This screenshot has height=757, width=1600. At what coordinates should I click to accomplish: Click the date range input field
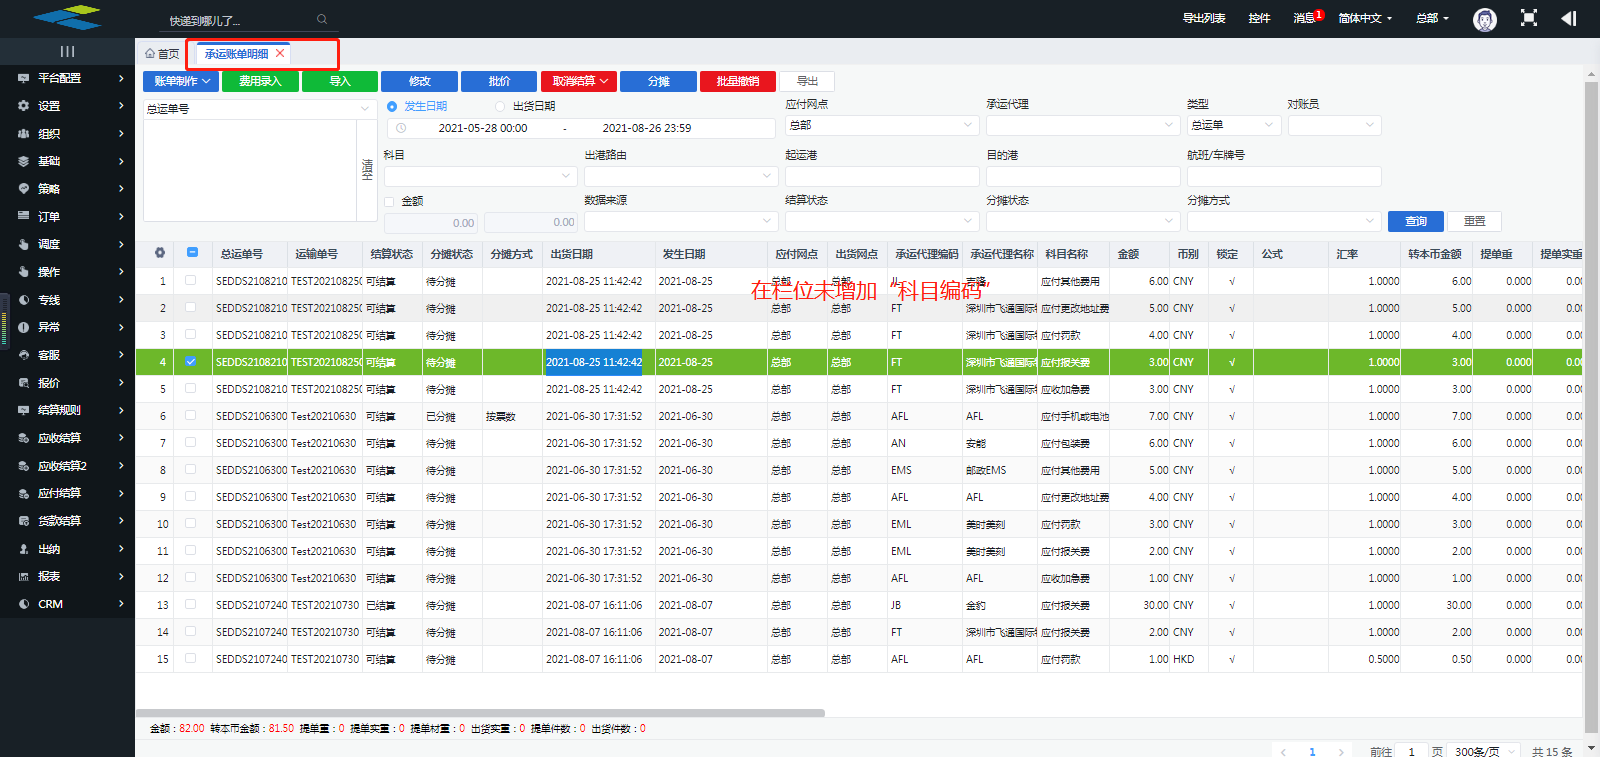[580, 128]
